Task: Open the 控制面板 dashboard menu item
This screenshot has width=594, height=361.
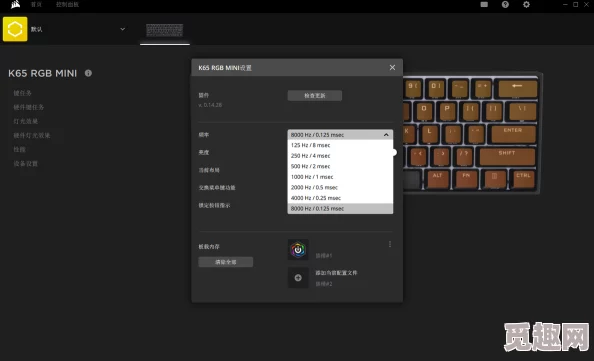Action: (x=67, y=5)
